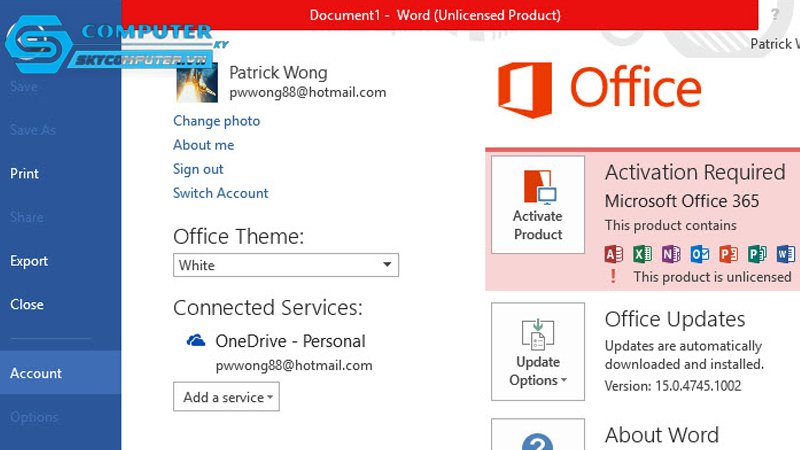Click the Outlook icon in product list

pos(699,254)
